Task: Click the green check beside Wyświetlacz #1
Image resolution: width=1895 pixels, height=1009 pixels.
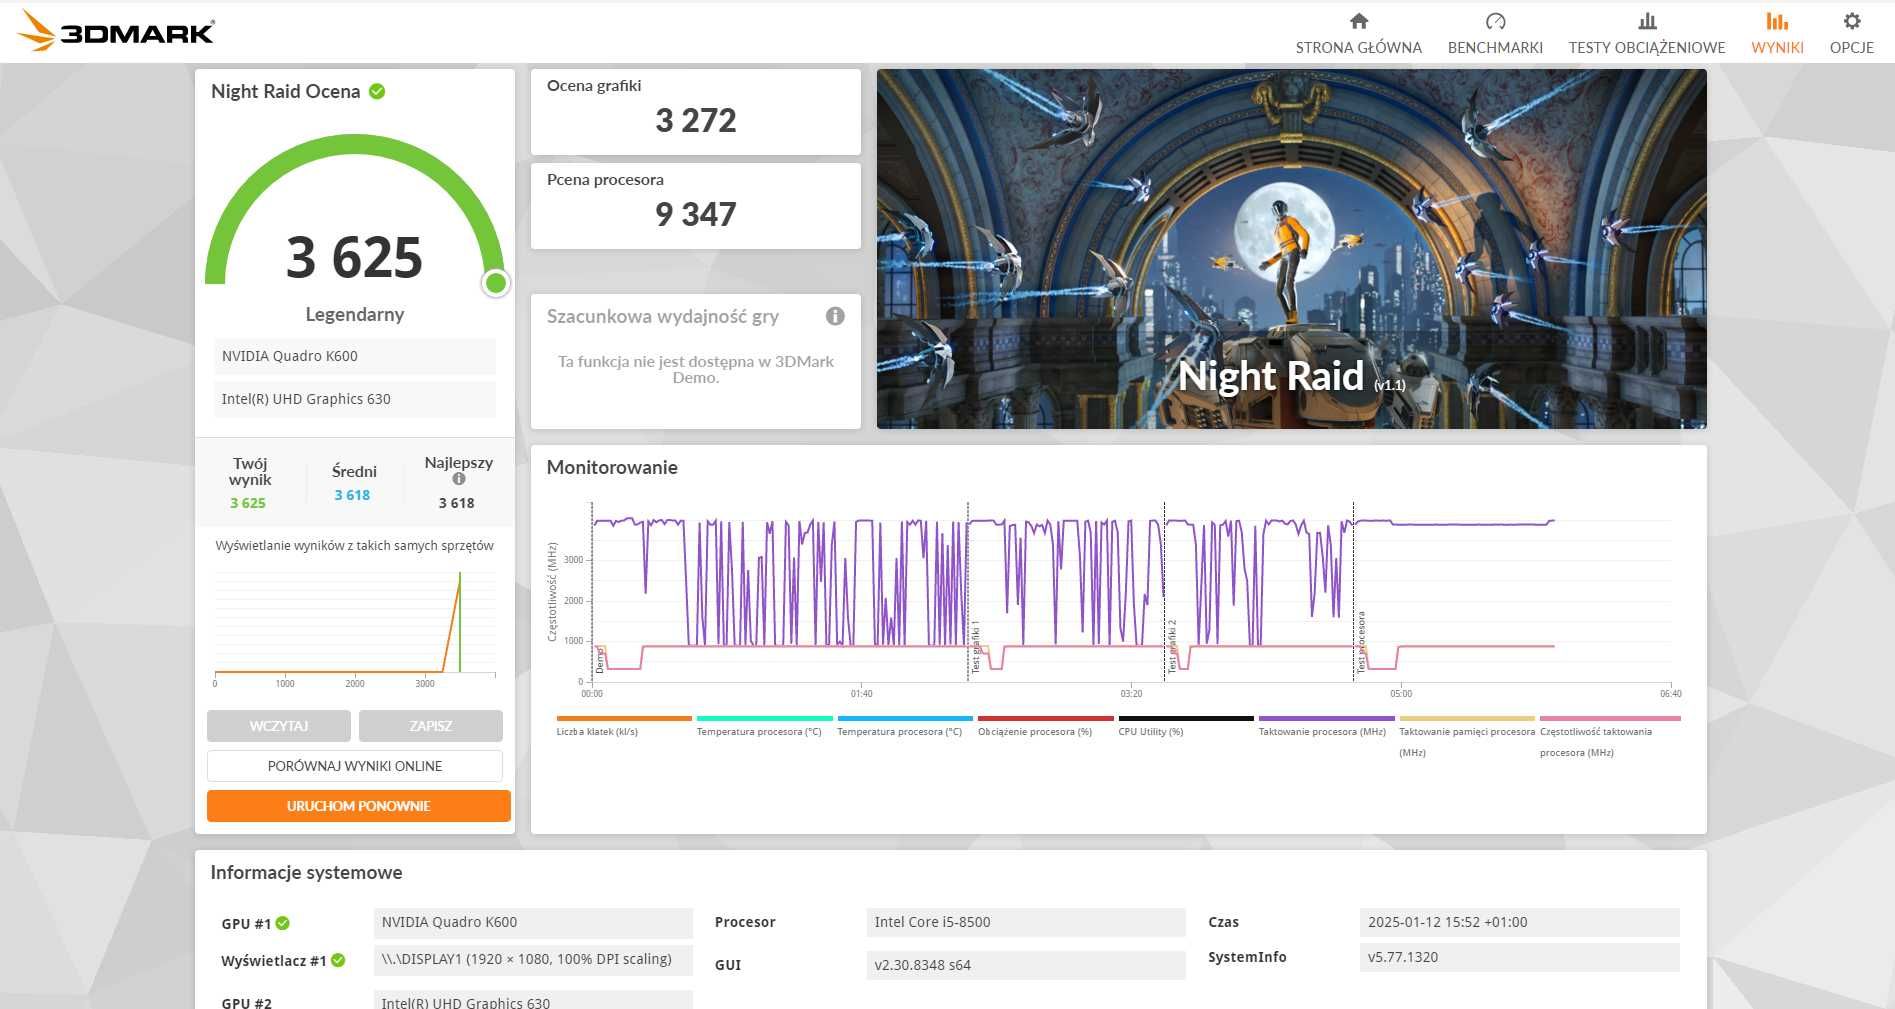Action: (x=338, y=960)
